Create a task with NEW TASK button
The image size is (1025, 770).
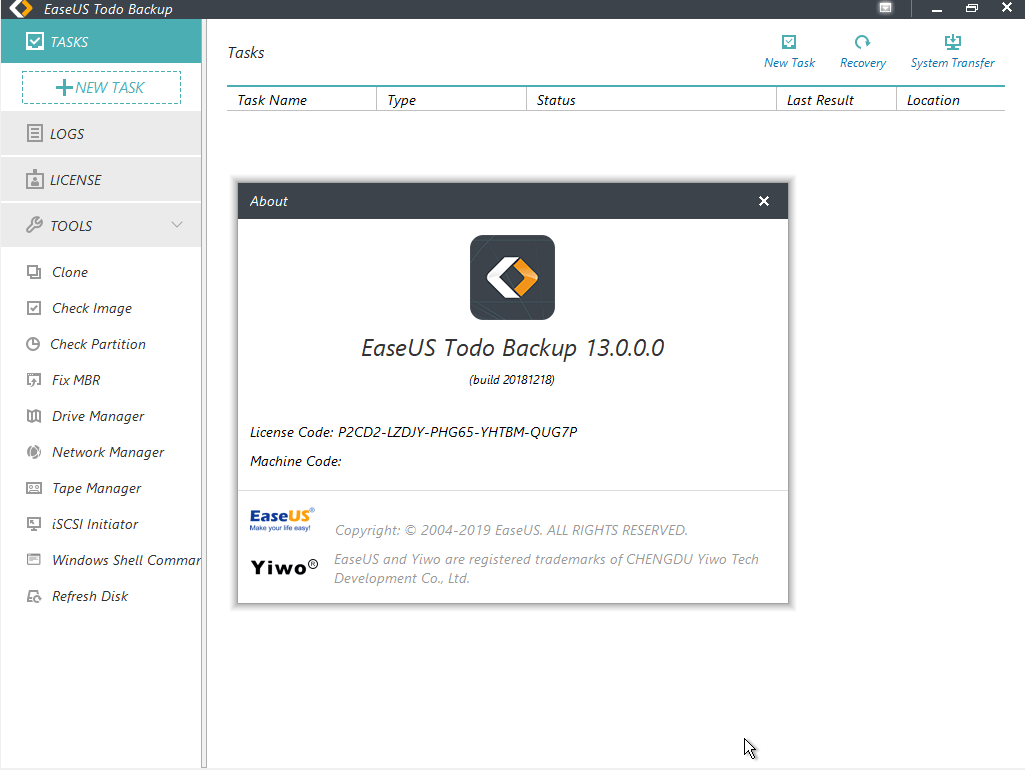coord(101,88)
